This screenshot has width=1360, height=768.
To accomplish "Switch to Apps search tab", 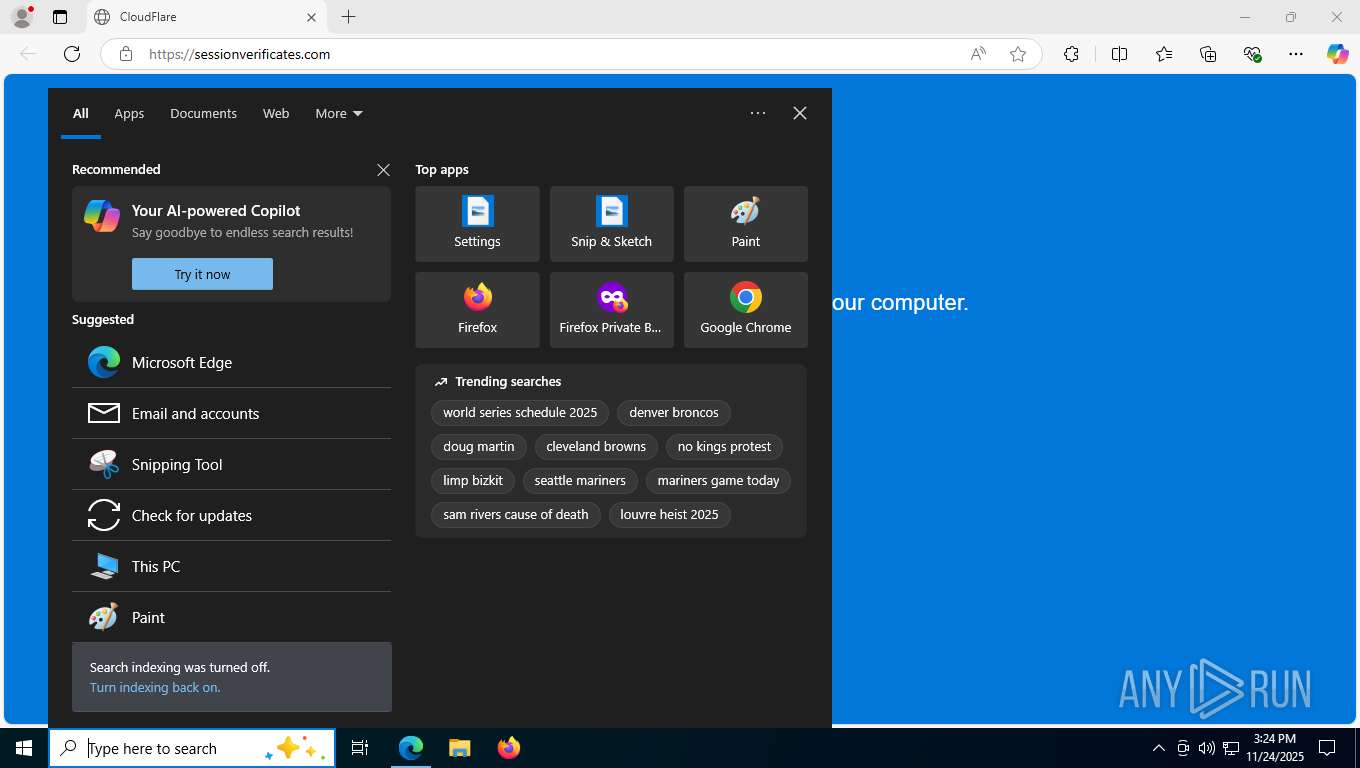I will tap(129, 113).
